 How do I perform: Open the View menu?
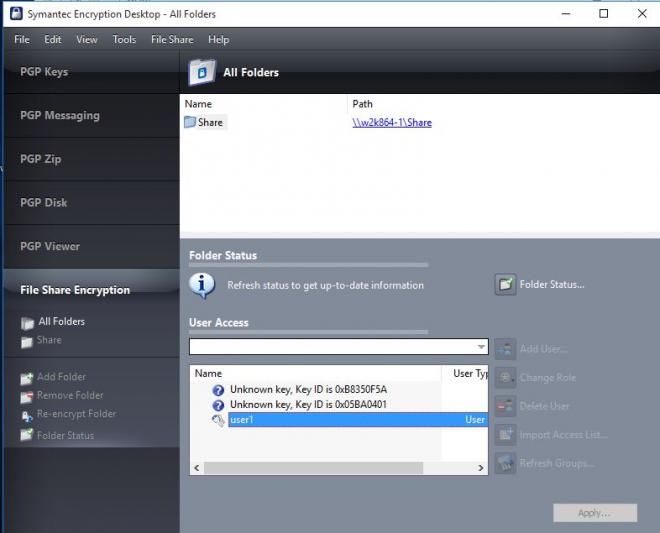coord(87,40)
